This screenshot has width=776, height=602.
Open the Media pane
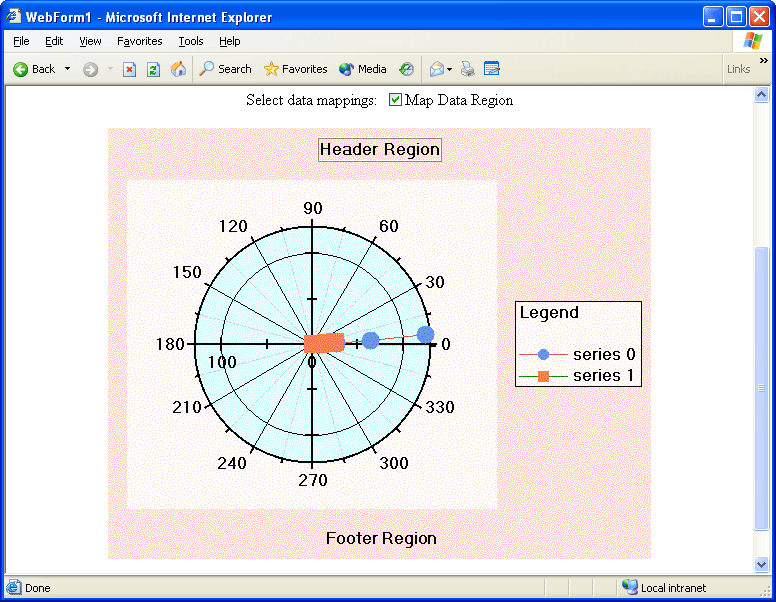(362, 69)
